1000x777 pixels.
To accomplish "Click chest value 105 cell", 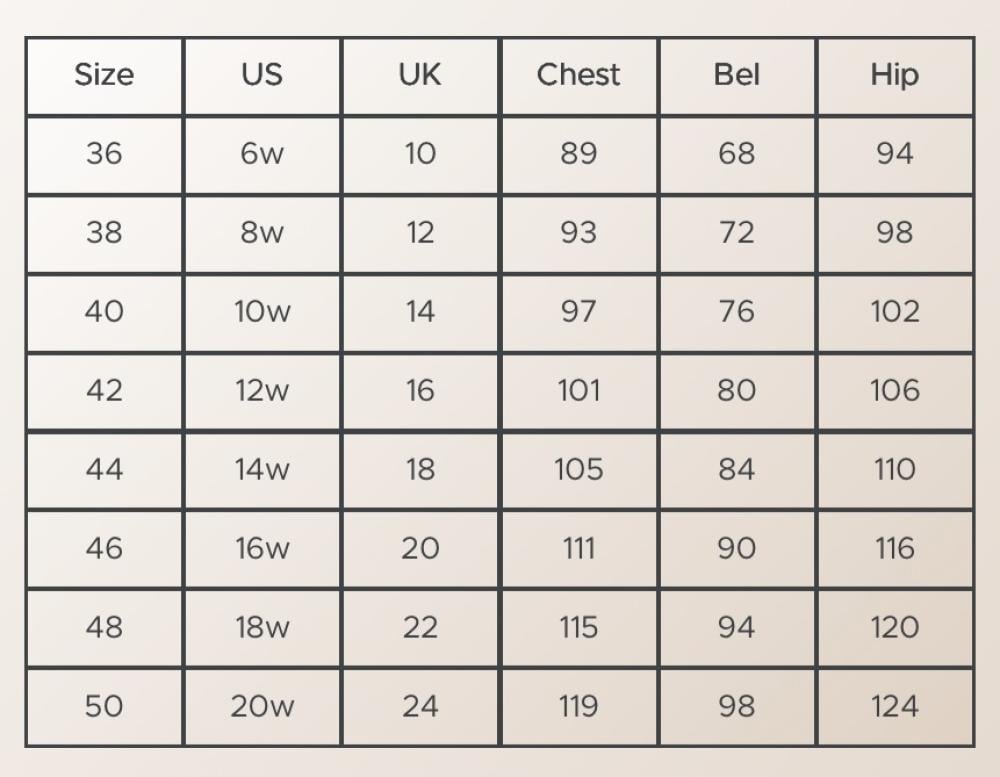I will click(x=578, y=471).
